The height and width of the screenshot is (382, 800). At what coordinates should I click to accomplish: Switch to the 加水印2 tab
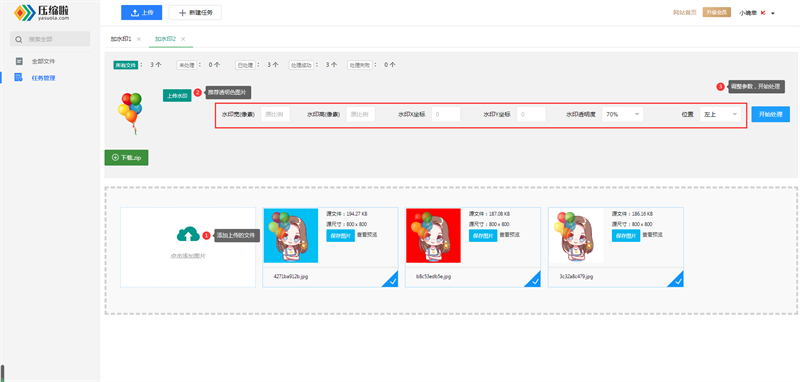pyautogui.click(x=165, y=39)
